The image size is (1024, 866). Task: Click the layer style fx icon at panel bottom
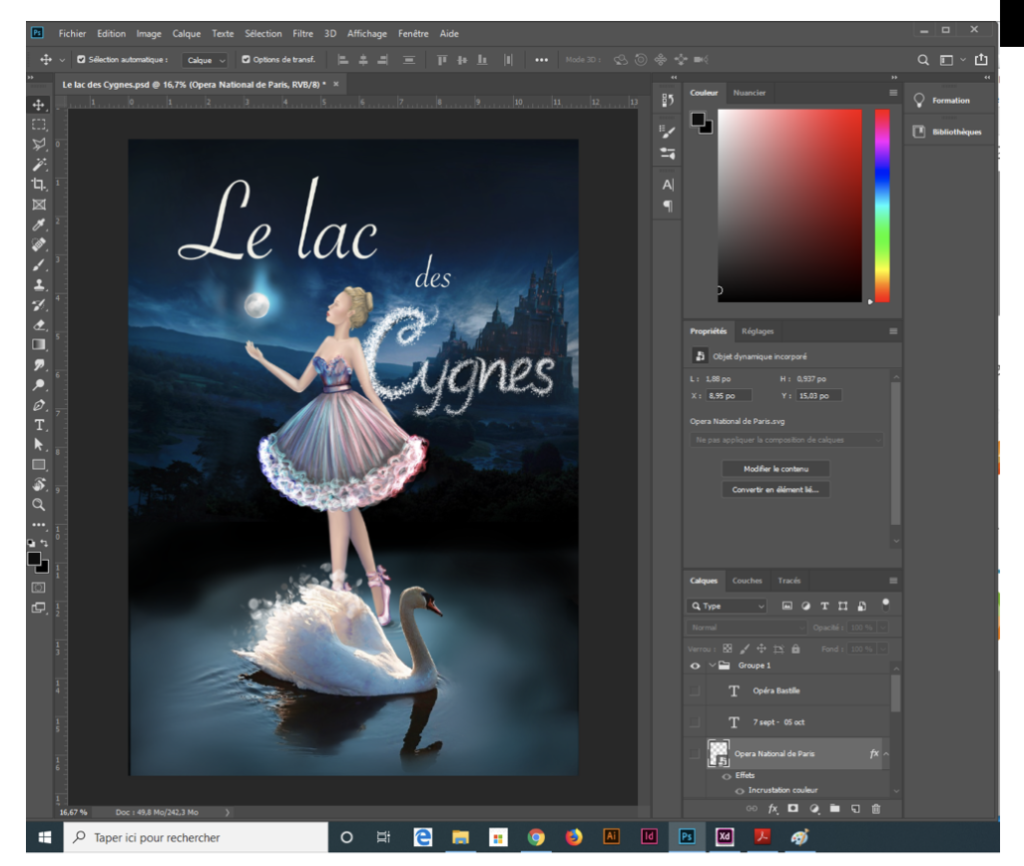[x=773, y=809]
